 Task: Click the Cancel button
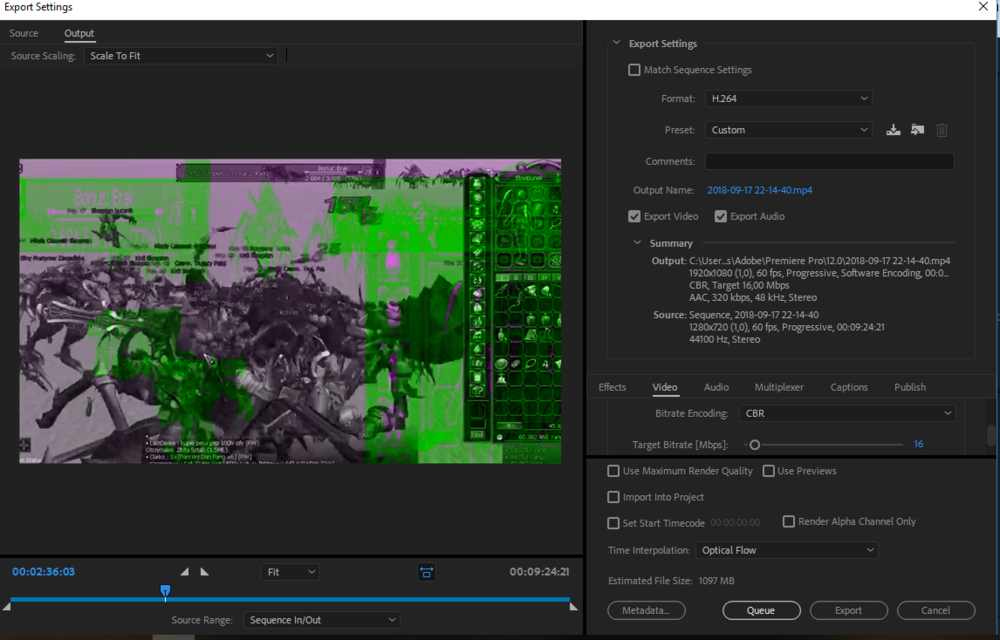click(x=936, y=611)
